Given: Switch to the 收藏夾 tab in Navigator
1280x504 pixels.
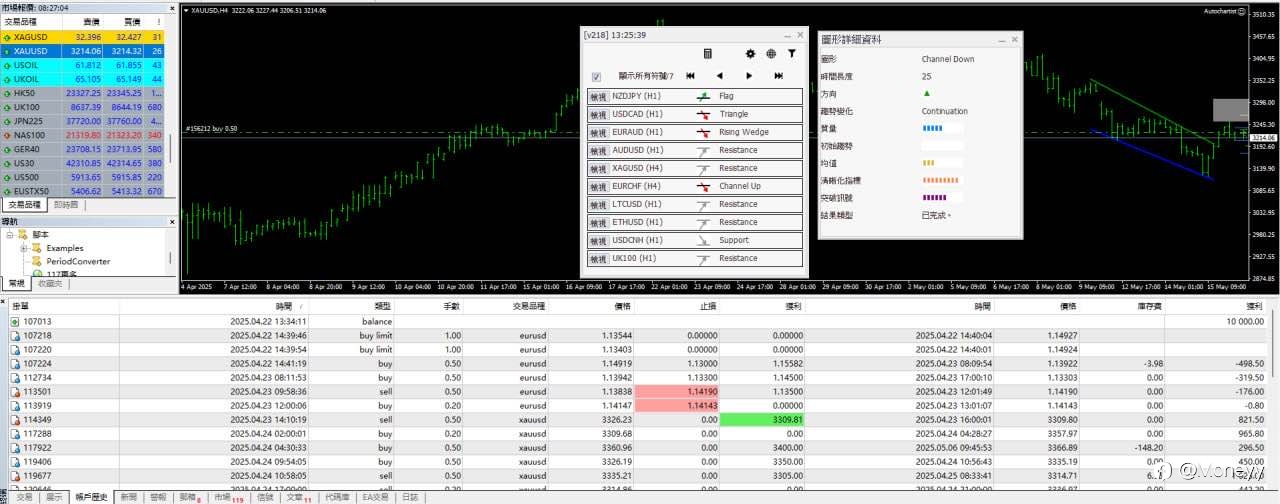Looking at the screenshot, I should 50,284.
